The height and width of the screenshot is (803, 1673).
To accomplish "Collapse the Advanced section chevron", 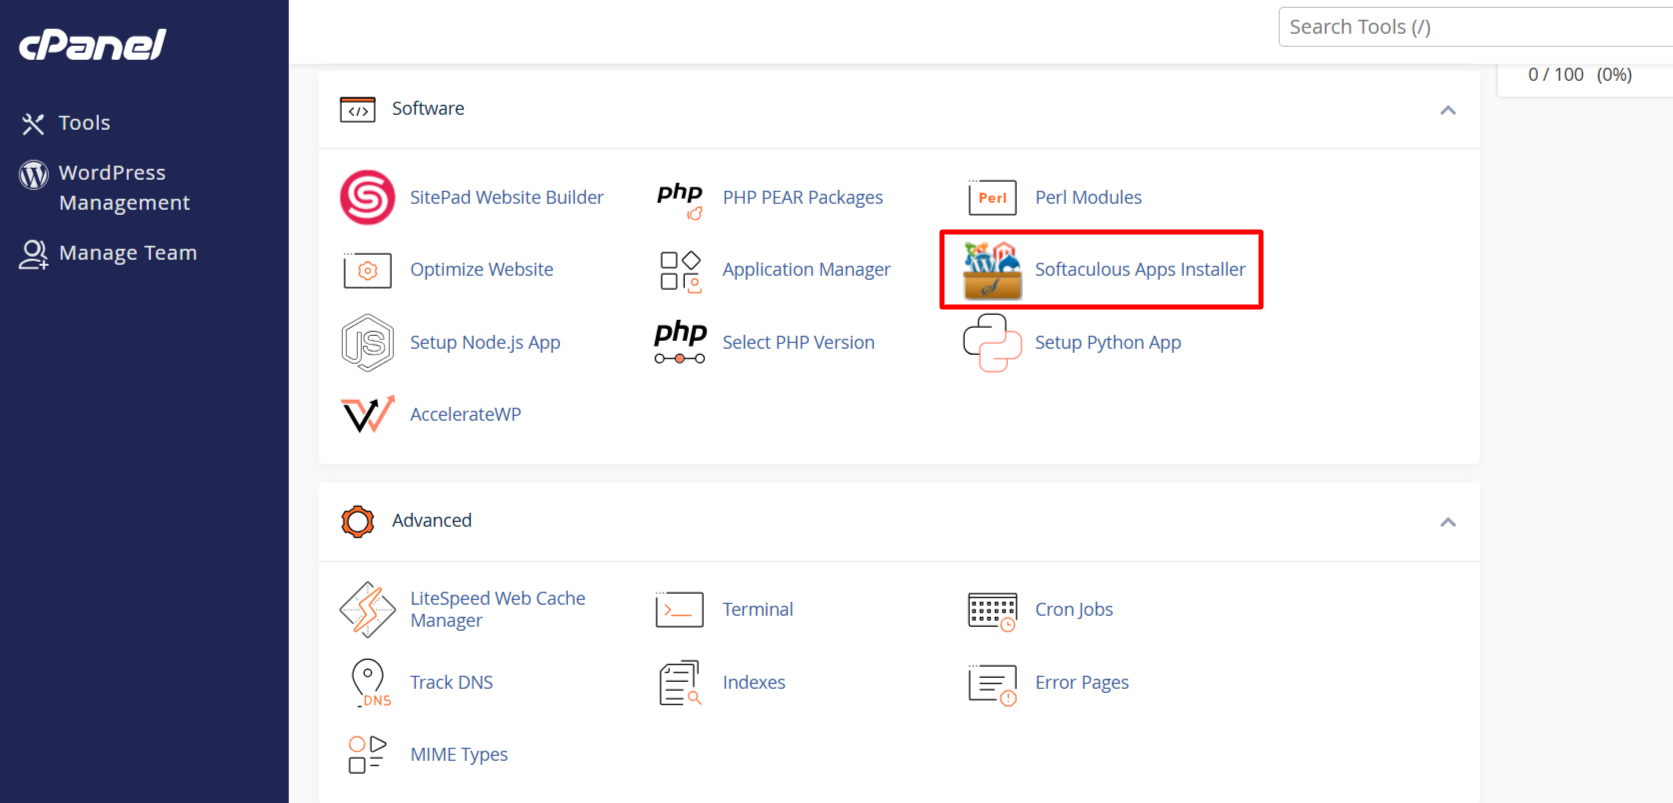I will point(1448,522).
